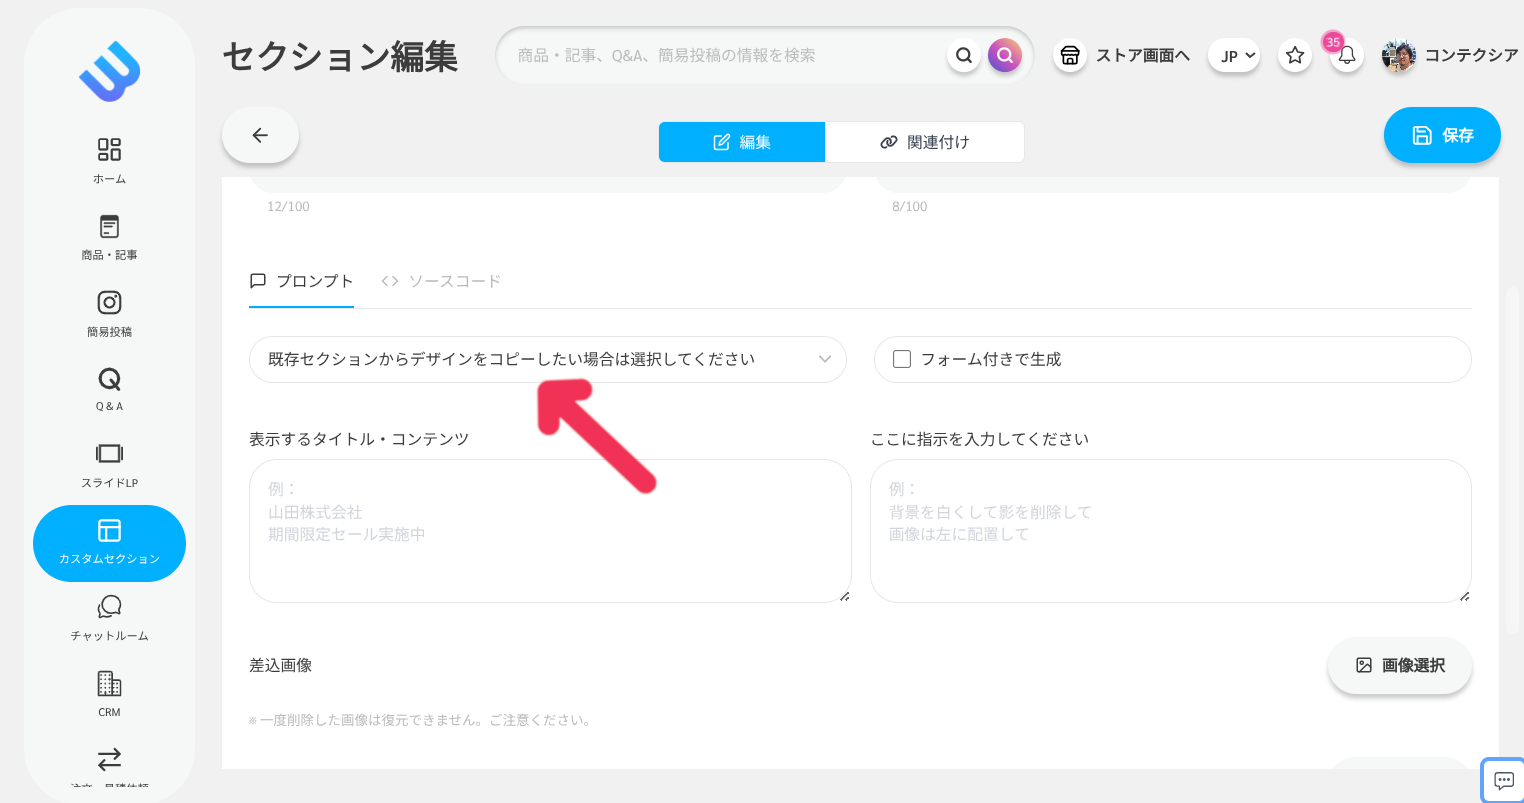Enable フォーム付きで生成 checkbox
Viewport: 1524px width, 803px height.
[901, 359]
